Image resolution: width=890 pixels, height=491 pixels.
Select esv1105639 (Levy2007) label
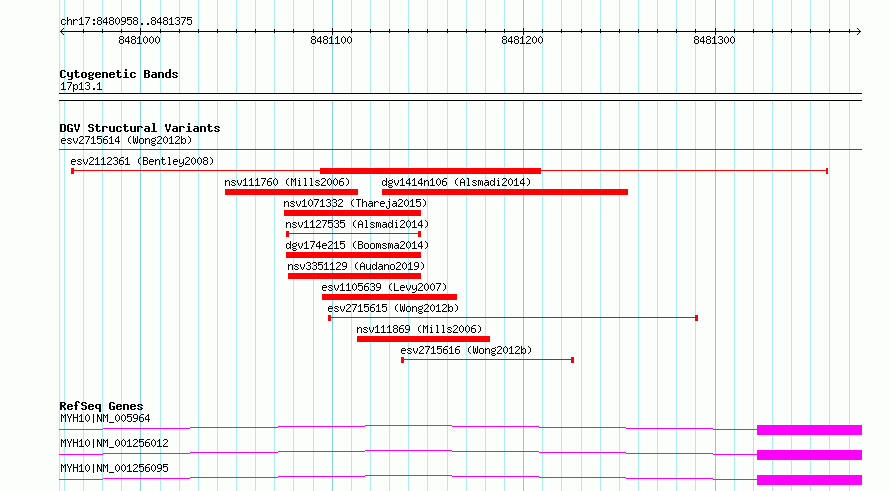tap(384, 287)
